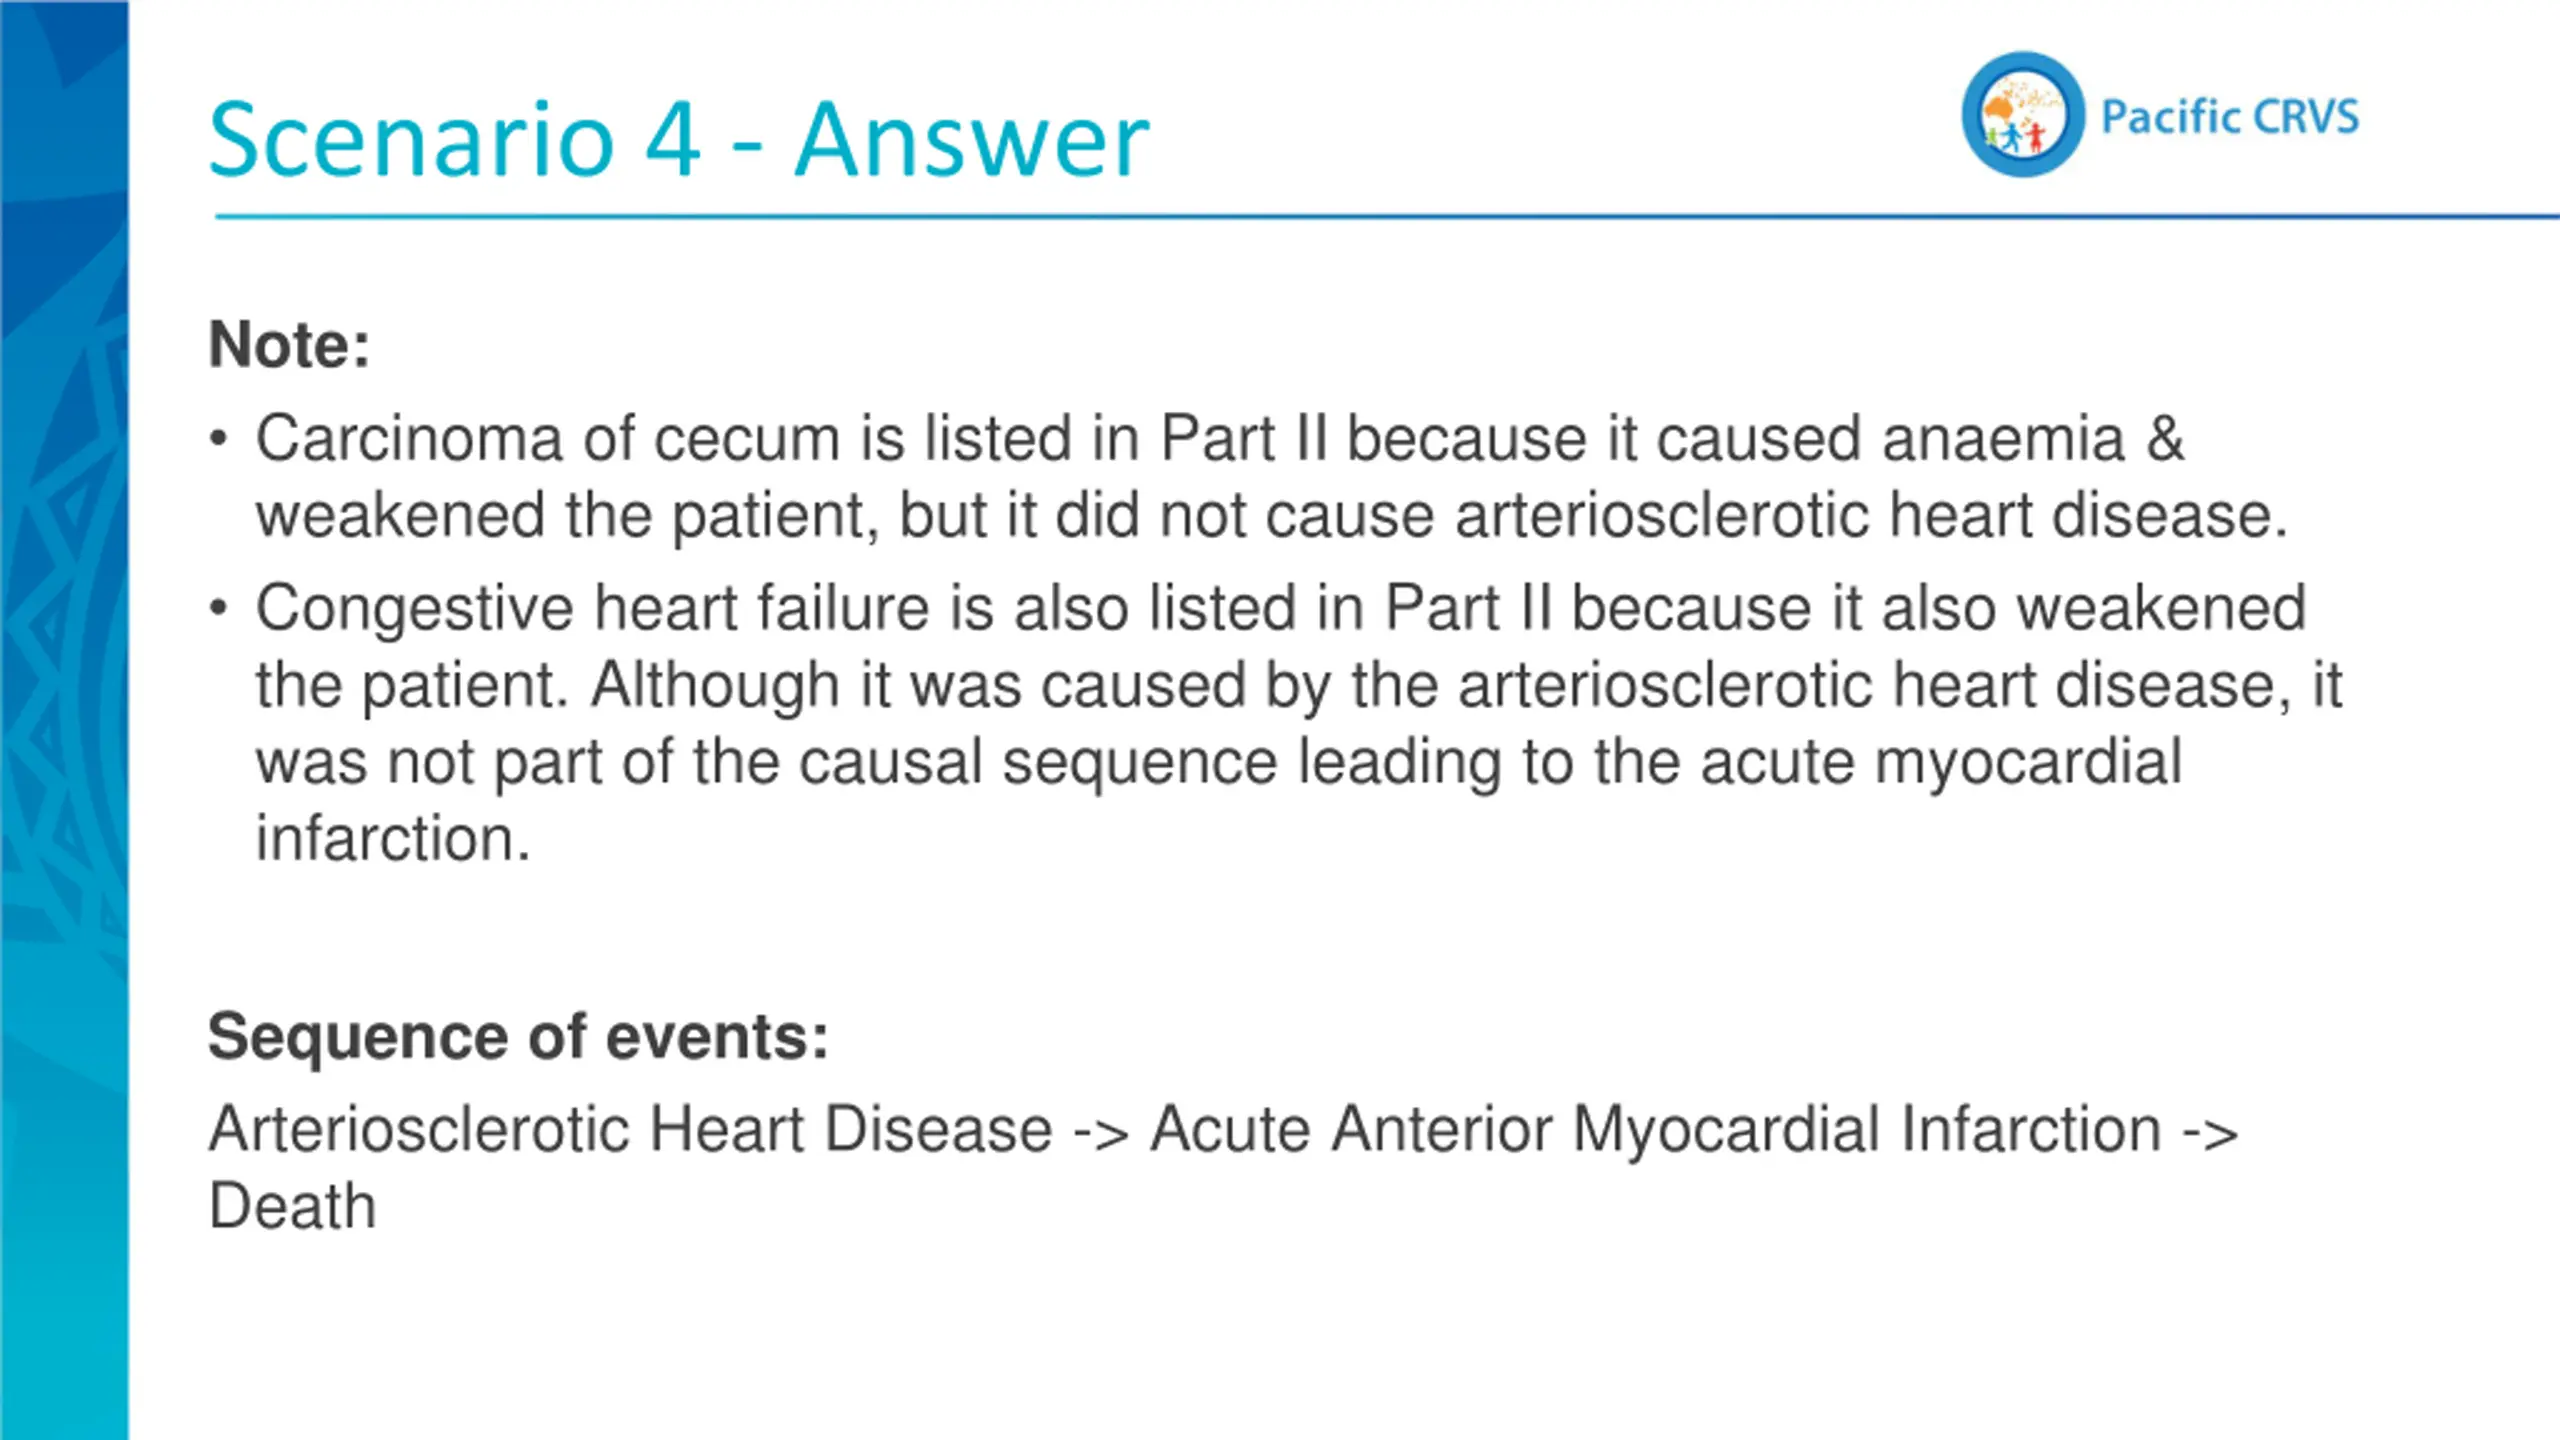Select the "Scenario 4 - Answer" title

click(x=679, y=140)
